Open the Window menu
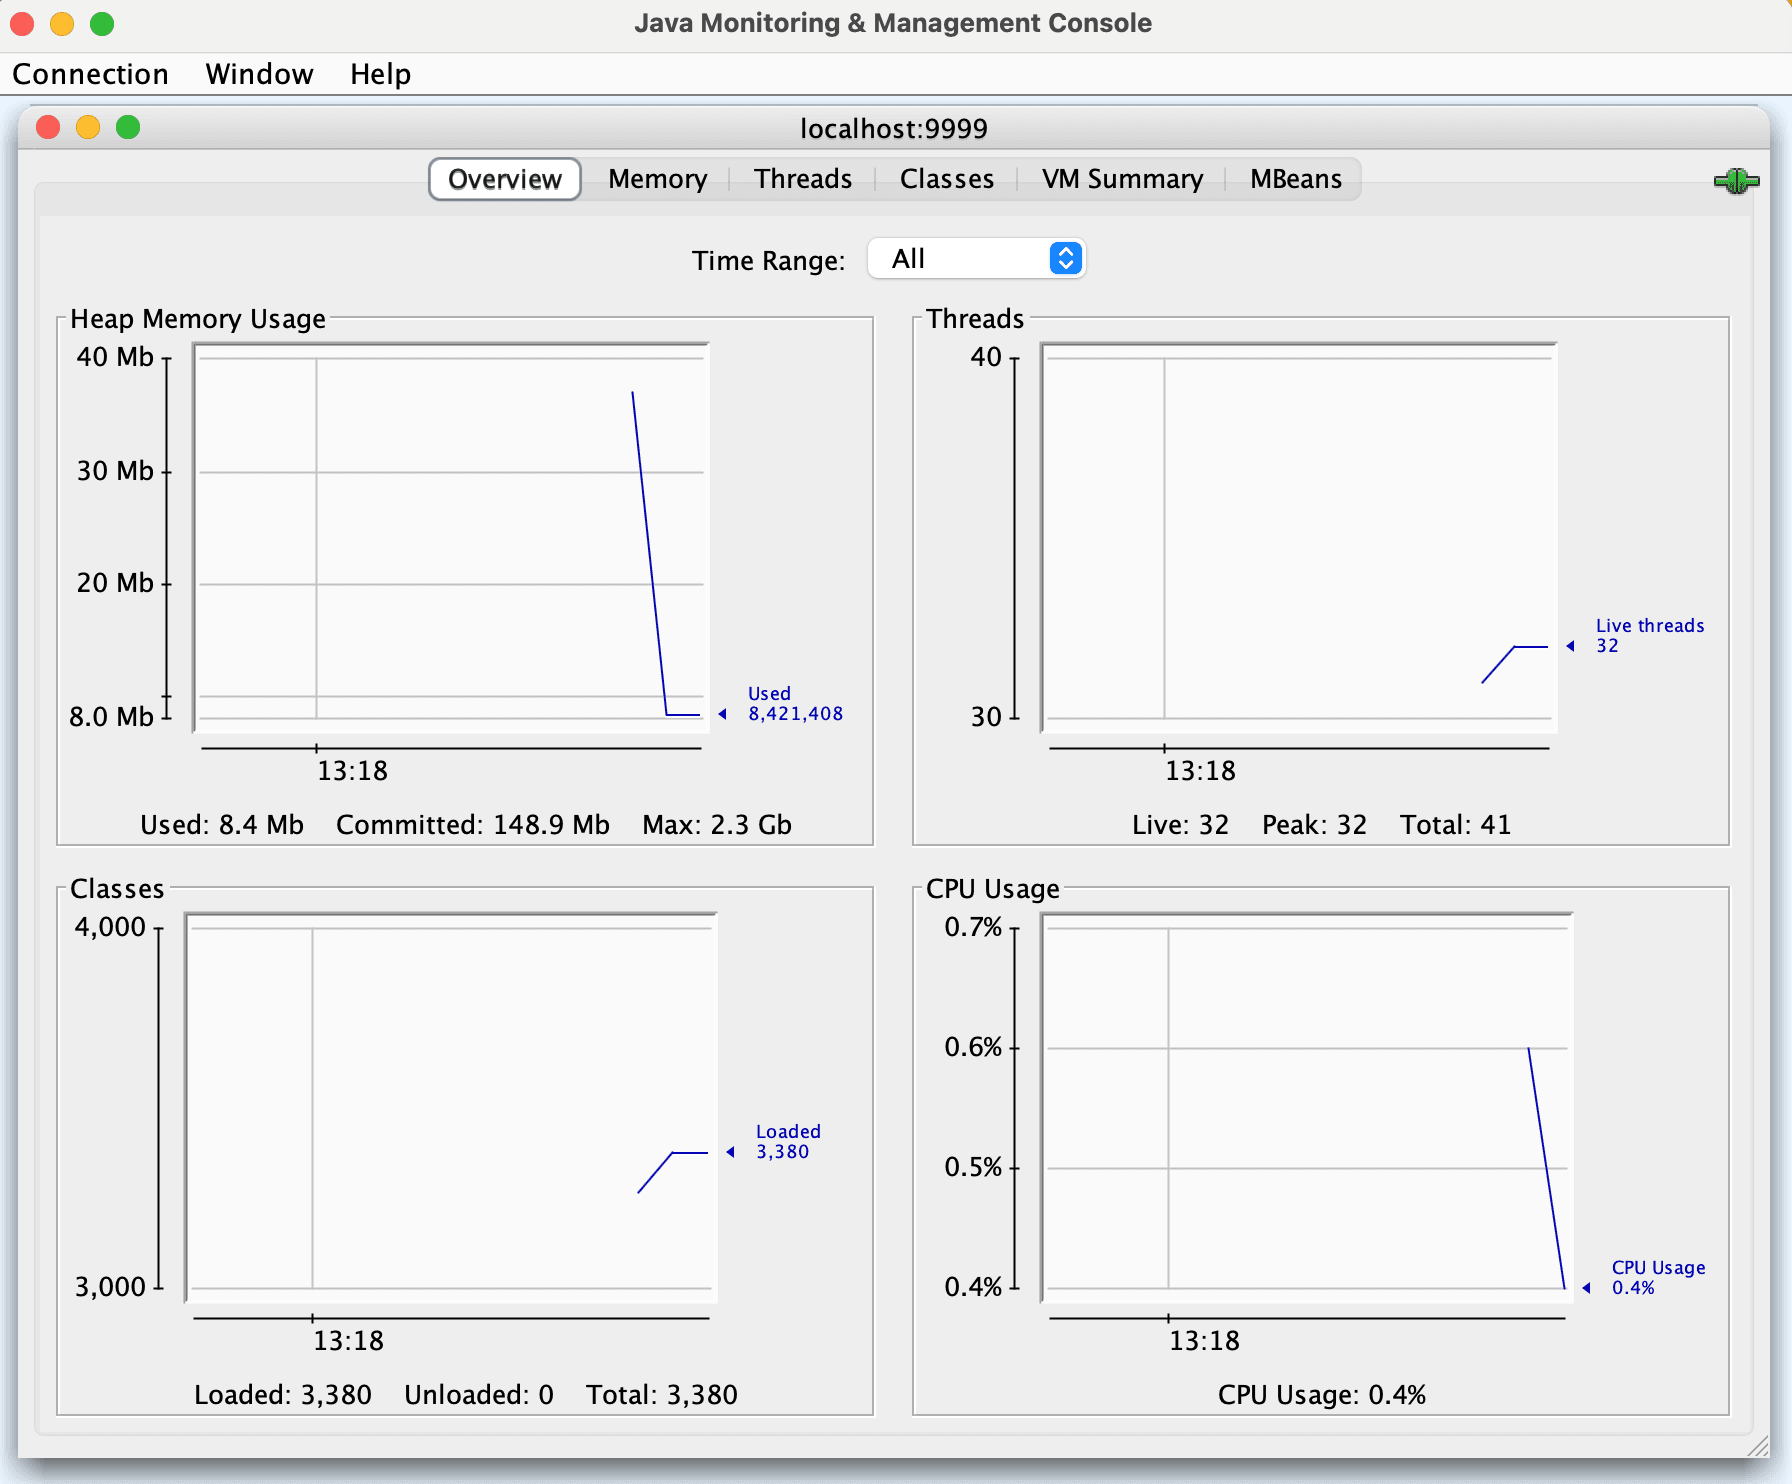Viewport: 1792px width, 1484px height. click(259, 73)
